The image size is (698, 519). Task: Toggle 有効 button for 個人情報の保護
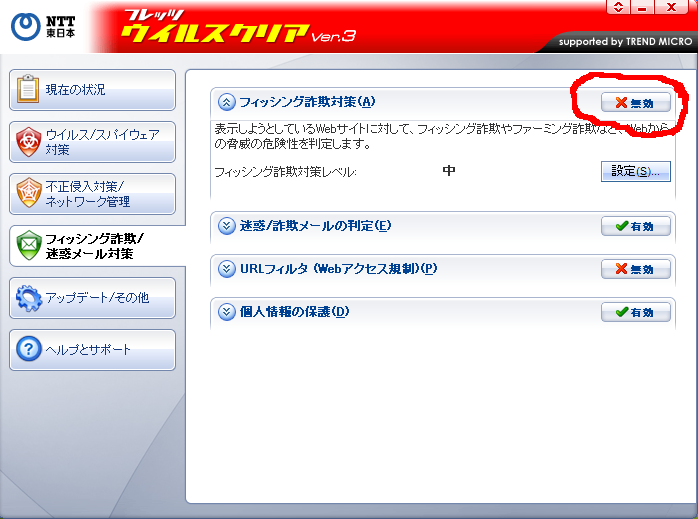pyautogui.click(x=635, y=312)
